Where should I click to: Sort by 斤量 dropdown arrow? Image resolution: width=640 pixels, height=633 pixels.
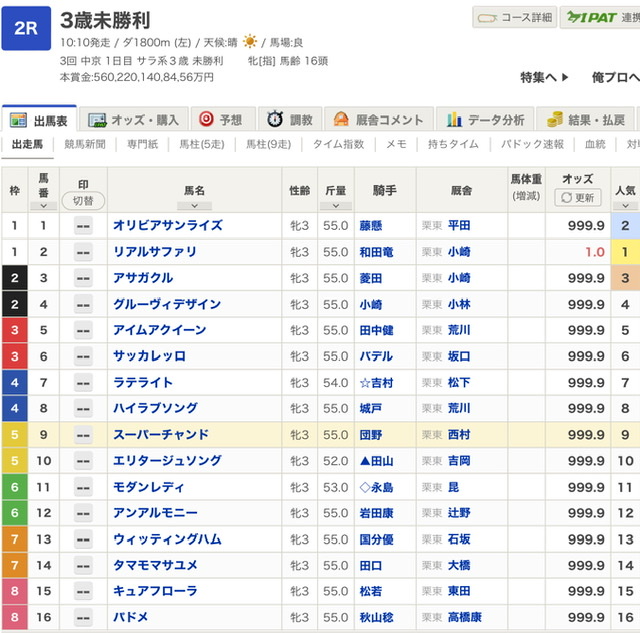(x=335, y=205)
